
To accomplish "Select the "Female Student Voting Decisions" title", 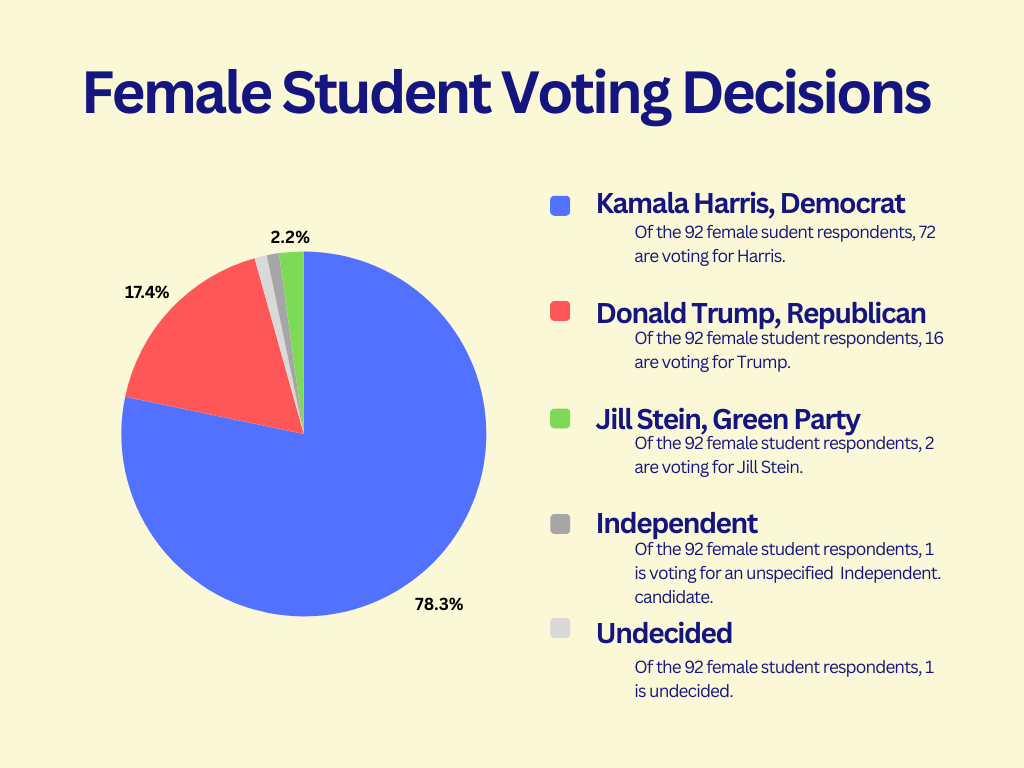I will [x=506, y=93].
